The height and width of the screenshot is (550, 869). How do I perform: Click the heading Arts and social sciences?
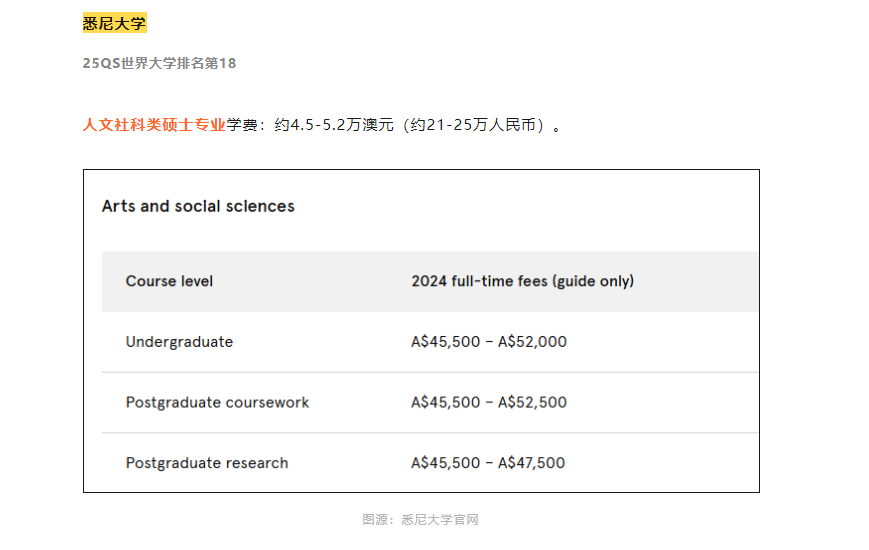pos(198,206)
